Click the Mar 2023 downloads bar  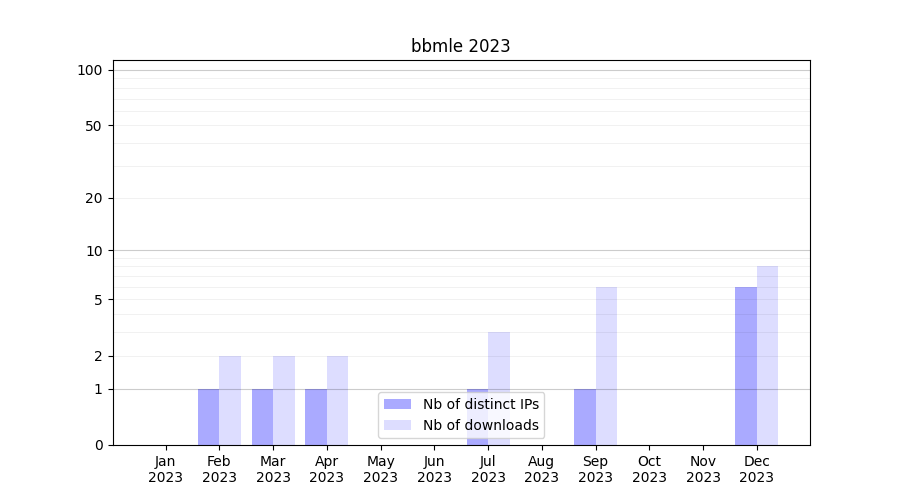click(284, 400)
